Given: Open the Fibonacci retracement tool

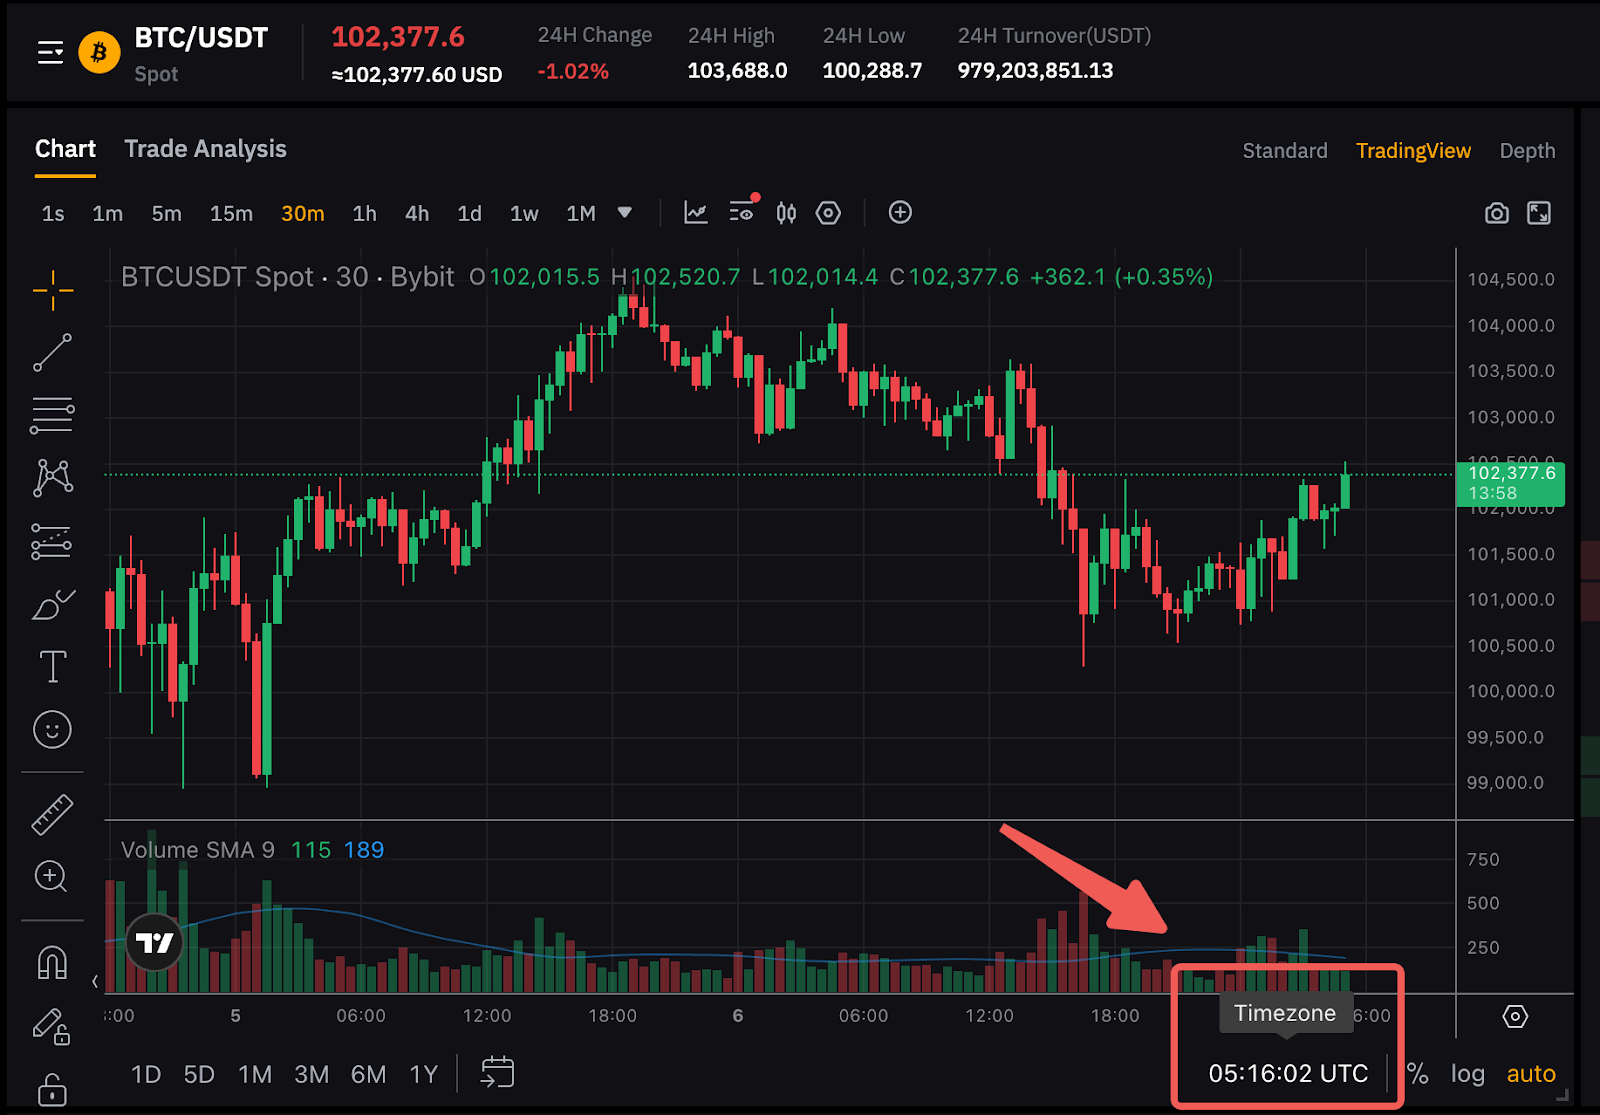Looking at the screenshot, I should [x=52, y=415].
